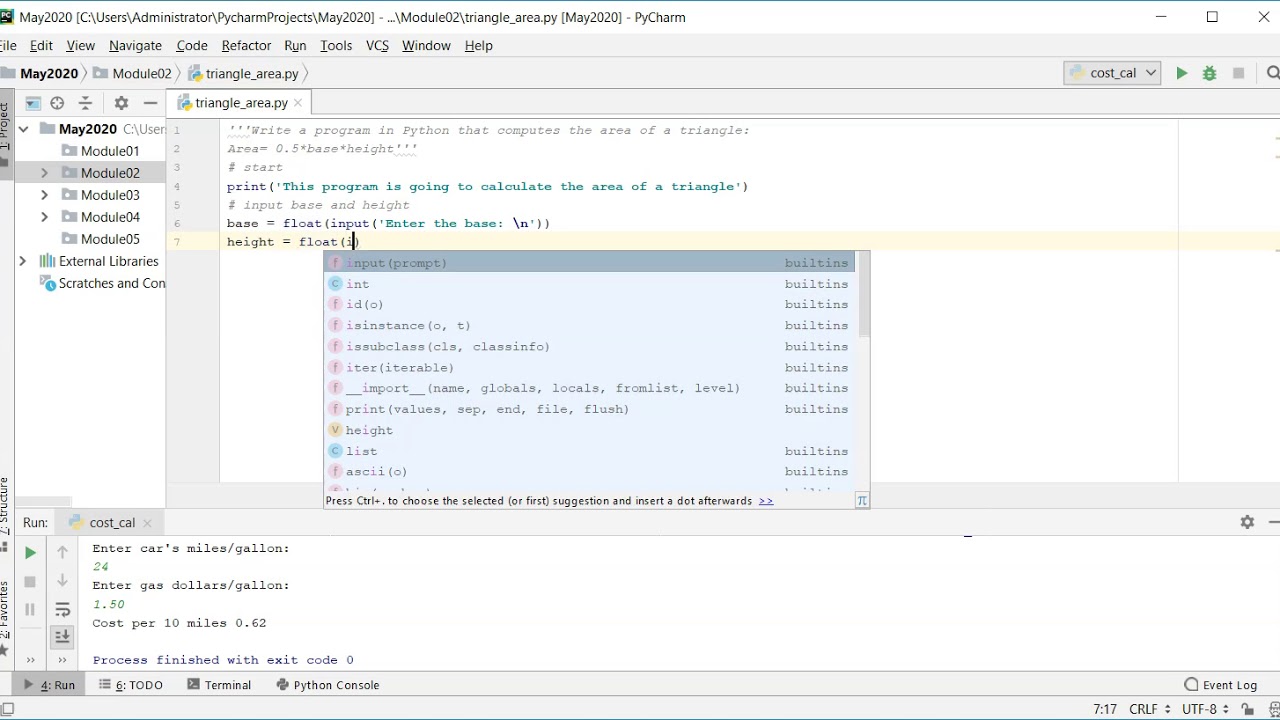Rerun cost_cal in the Run panel
The image size is (1280, 720).
[x=30, y=552]
